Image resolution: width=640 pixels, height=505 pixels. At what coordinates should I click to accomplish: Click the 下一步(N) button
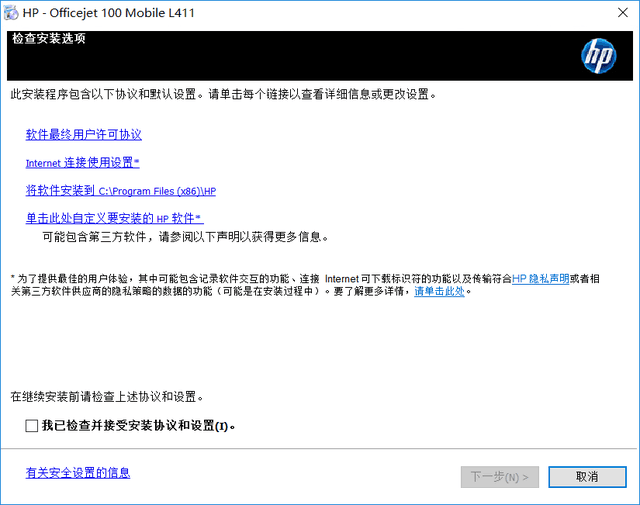(500, 477)
